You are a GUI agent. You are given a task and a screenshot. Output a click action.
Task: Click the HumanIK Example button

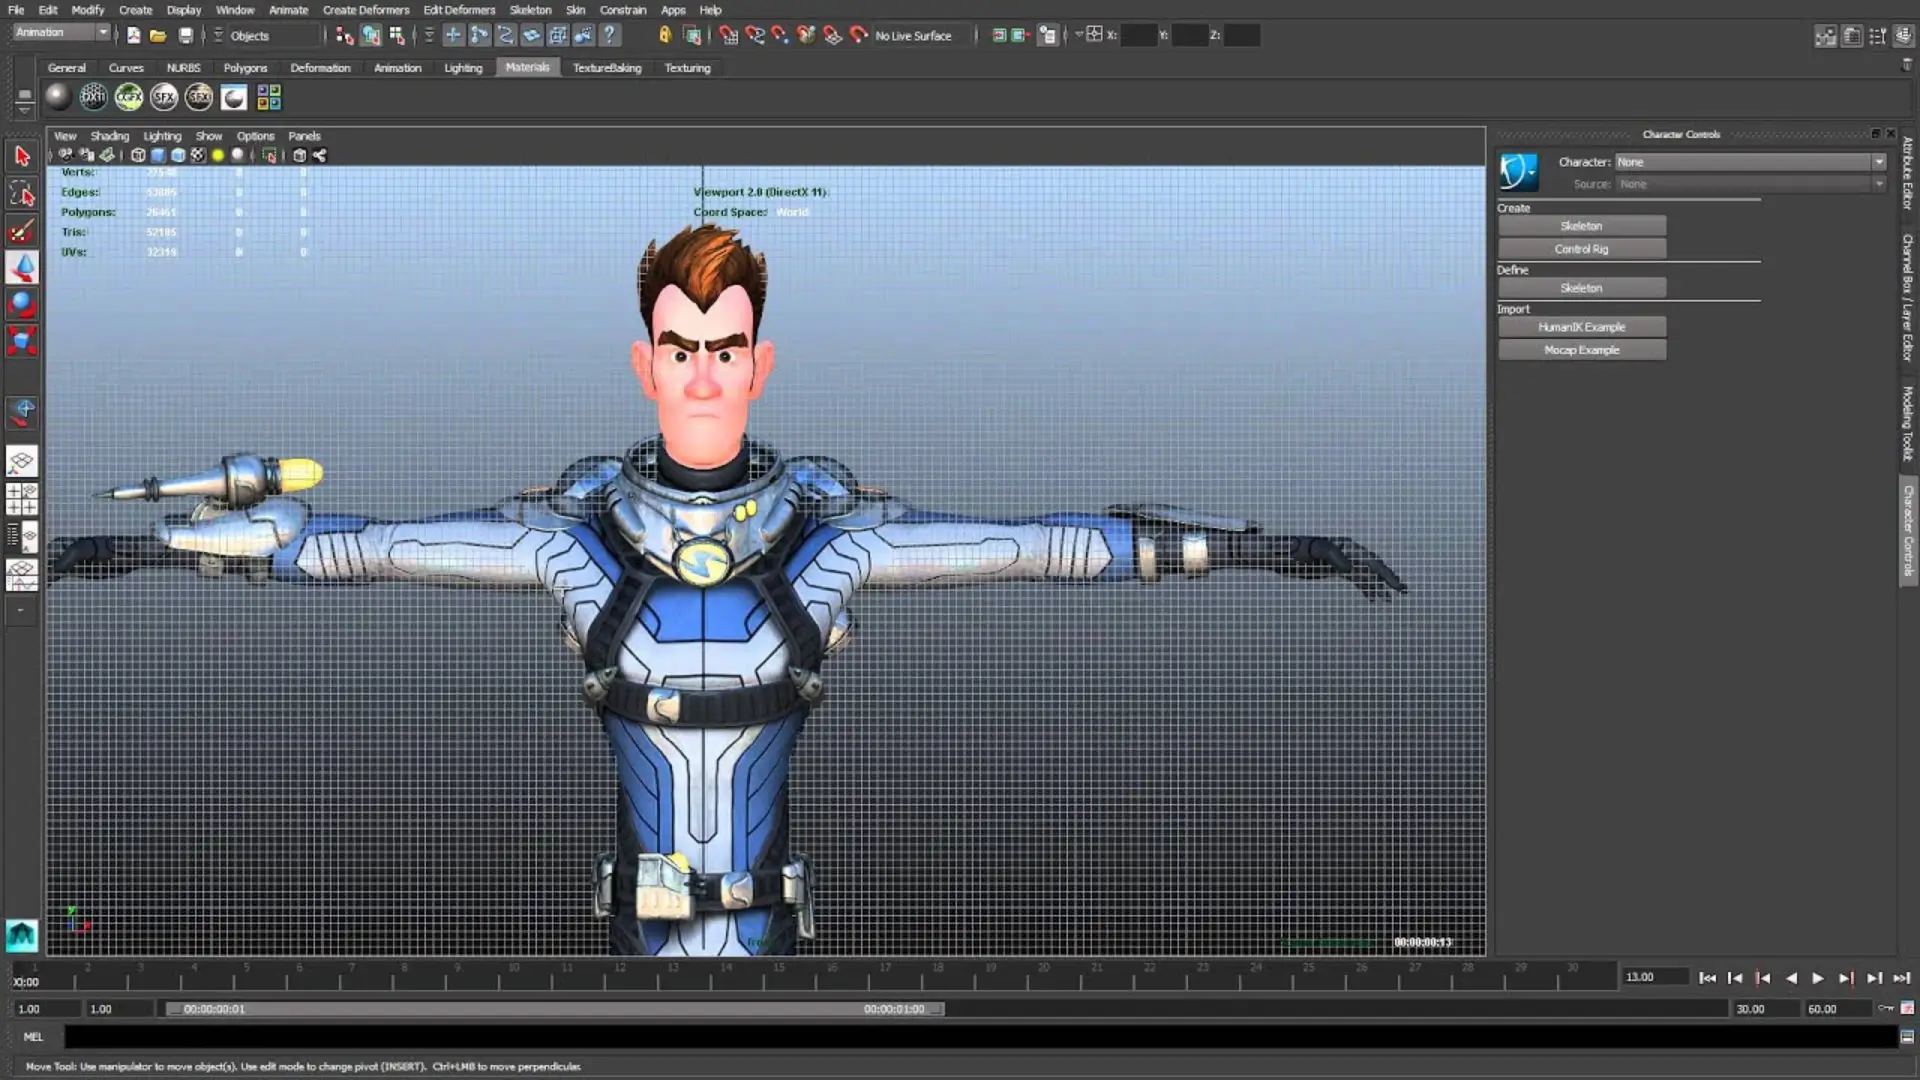(1581, 326)
